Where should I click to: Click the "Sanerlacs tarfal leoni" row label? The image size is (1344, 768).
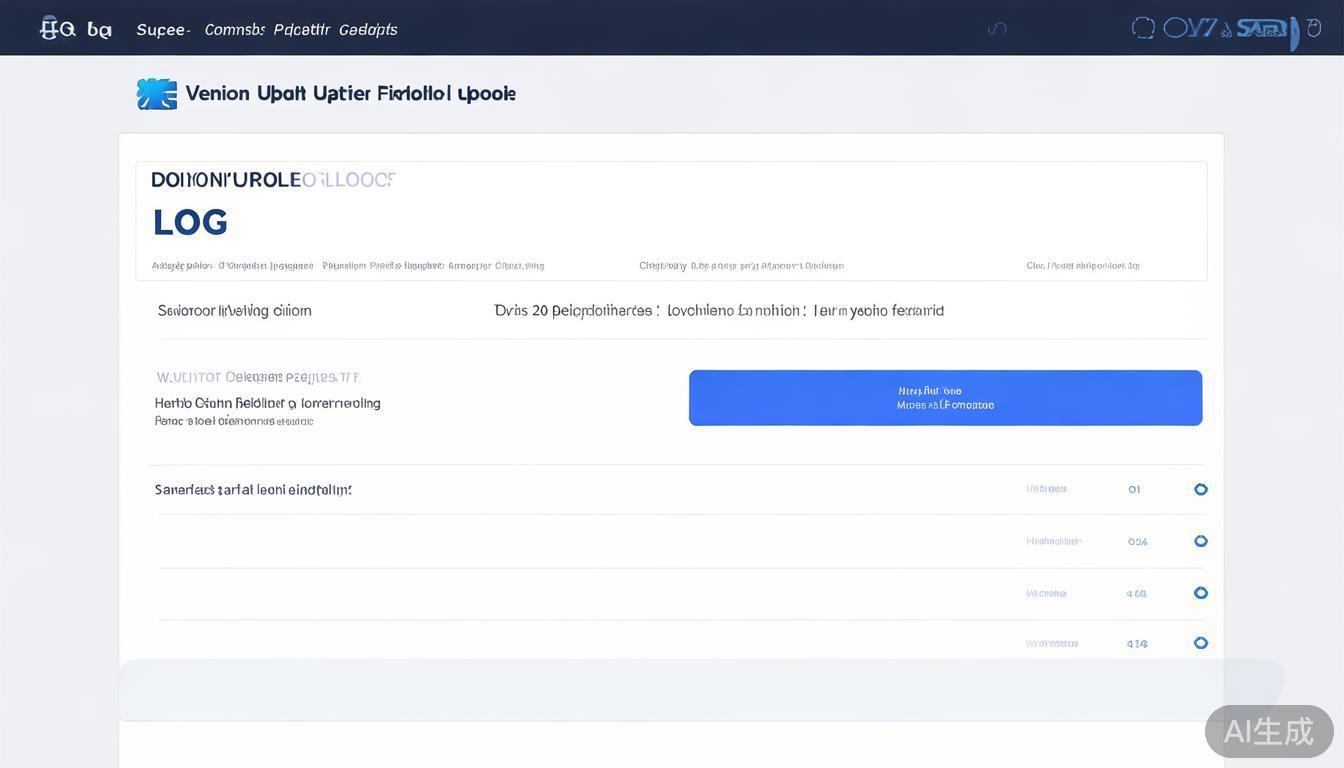[x=253, y=490]
